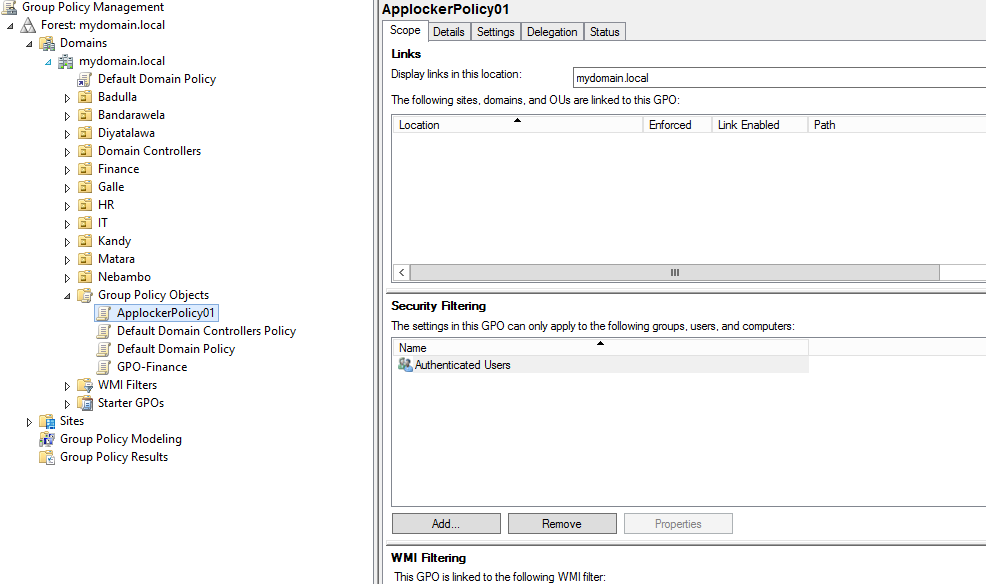Viewport: 986px width, 584px height.
Task: Expand the Starter GPOs node
Action: tap(67, 404)
